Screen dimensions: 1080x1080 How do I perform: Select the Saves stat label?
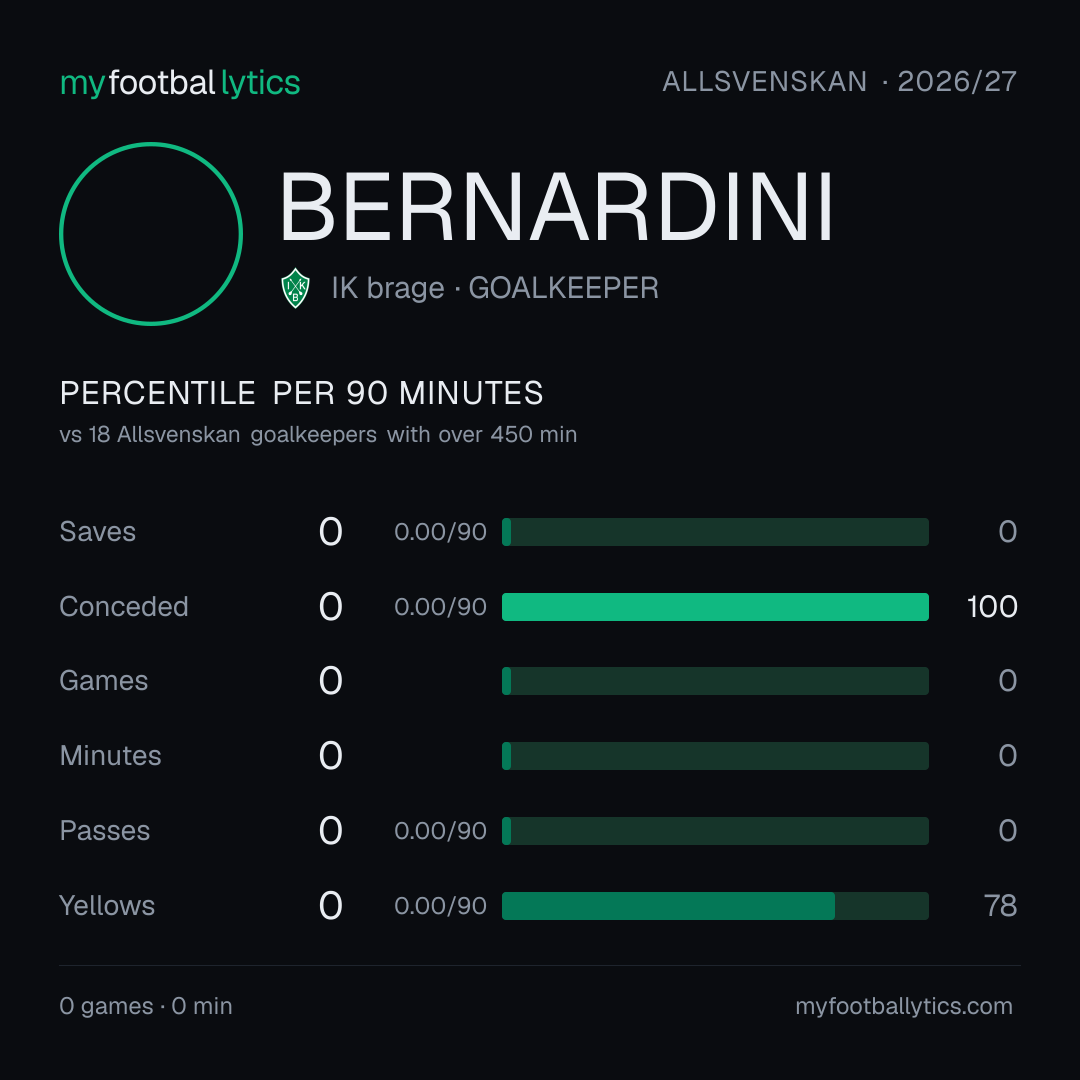point(98,532)
